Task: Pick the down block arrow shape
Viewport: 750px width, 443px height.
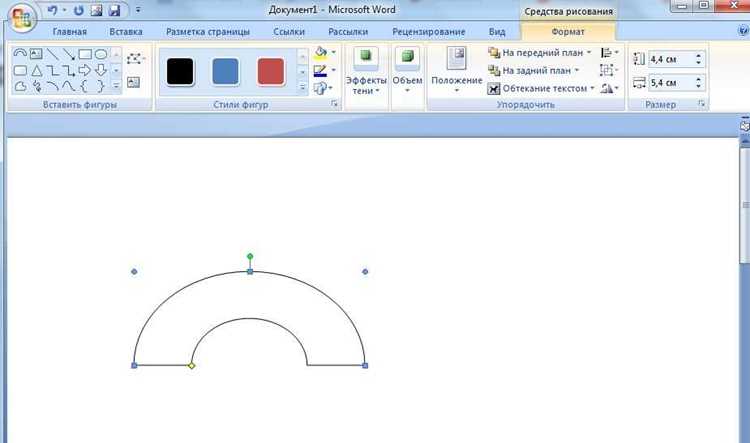Action: tap(101, 70)
